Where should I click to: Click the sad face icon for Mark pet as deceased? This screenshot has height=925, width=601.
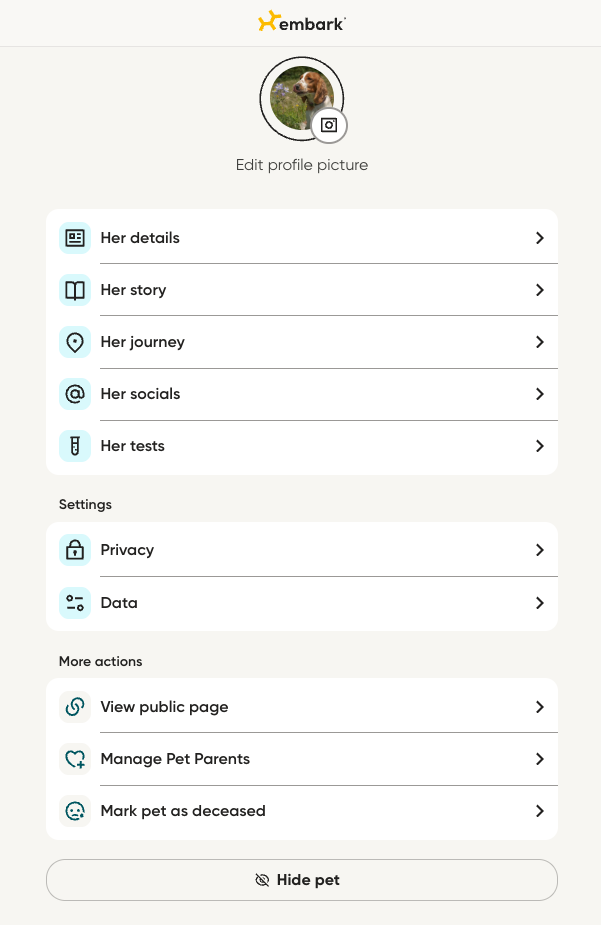point(75,811)
